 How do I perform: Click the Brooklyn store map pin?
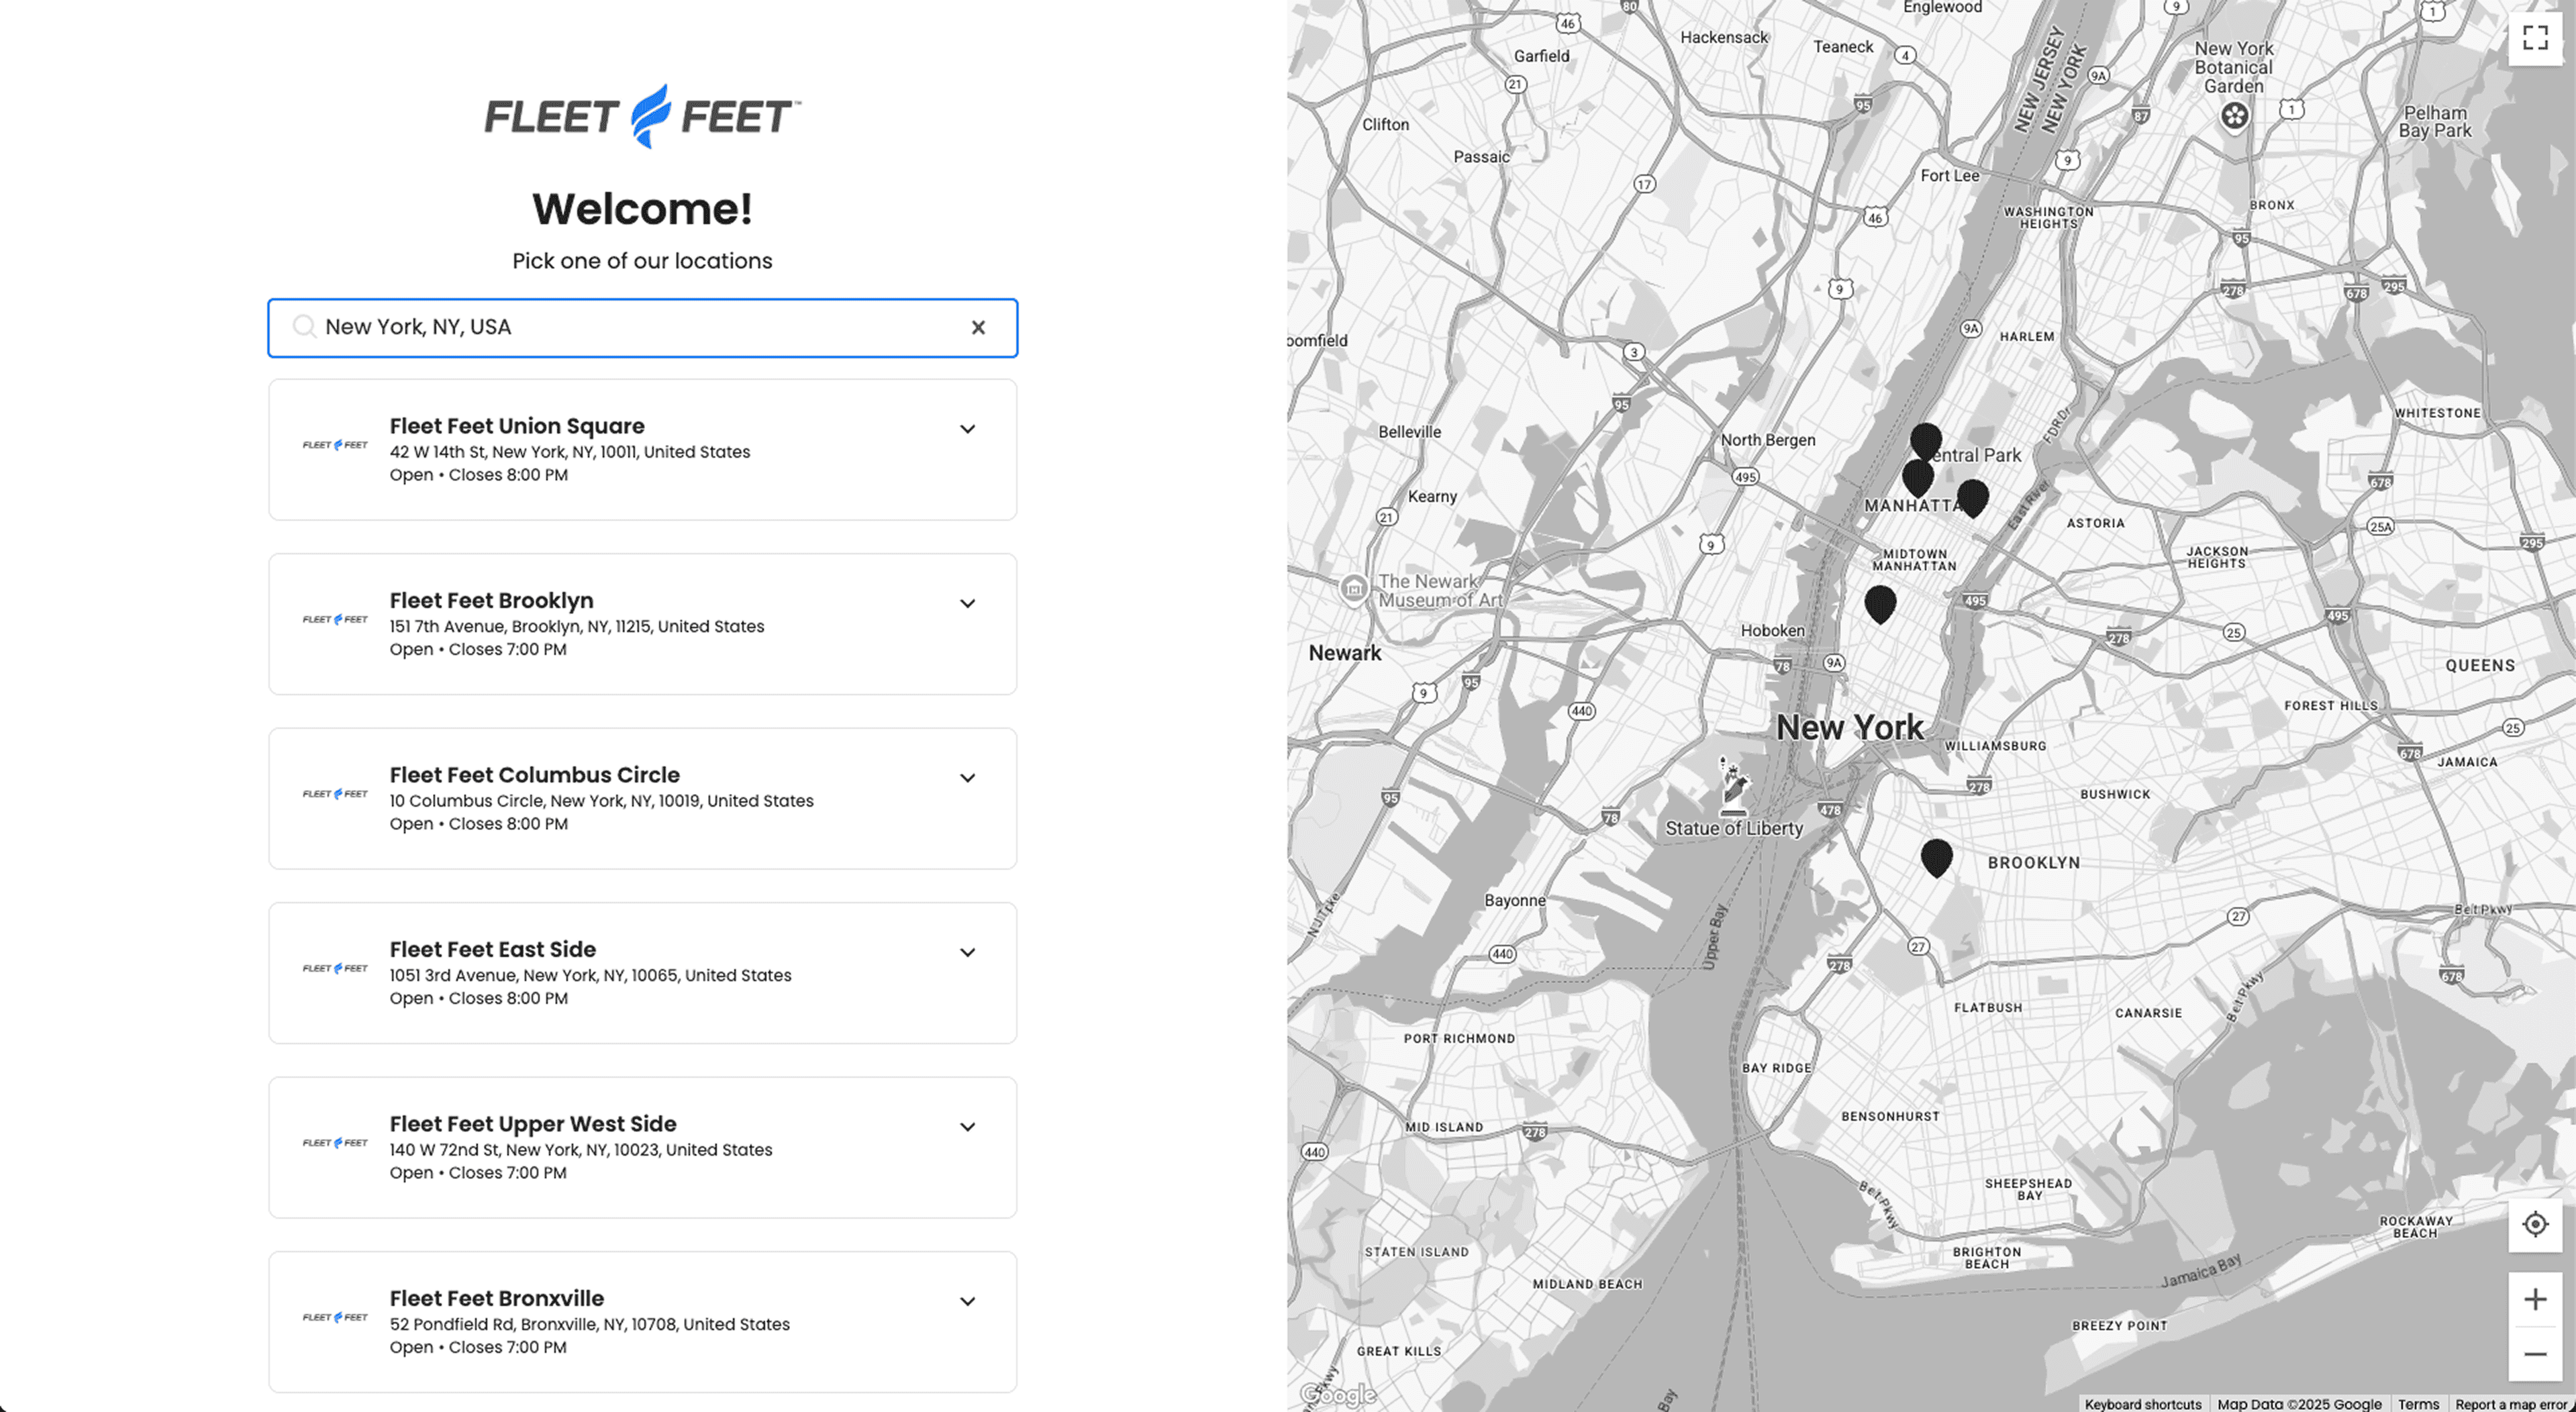pyautogui.click(x=1936, y=857)
